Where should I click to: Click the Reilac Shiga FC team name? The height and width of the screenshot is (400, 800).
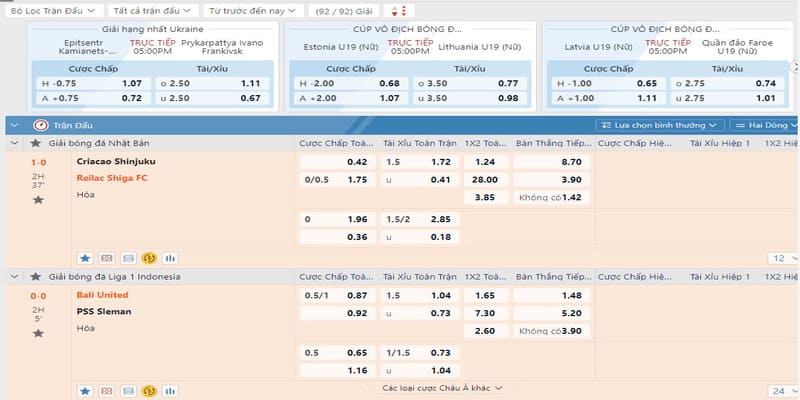pos(112,178)
